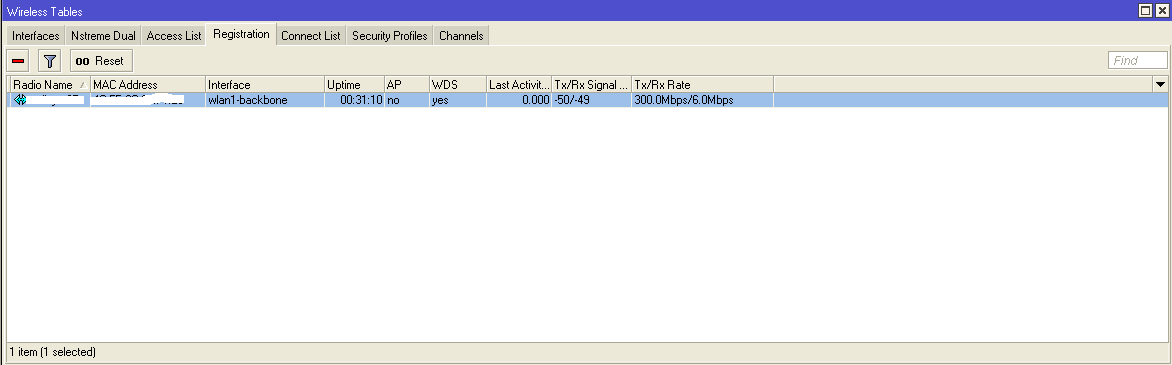
Task: Open the filter funnel tool
Action: [50, 61]
